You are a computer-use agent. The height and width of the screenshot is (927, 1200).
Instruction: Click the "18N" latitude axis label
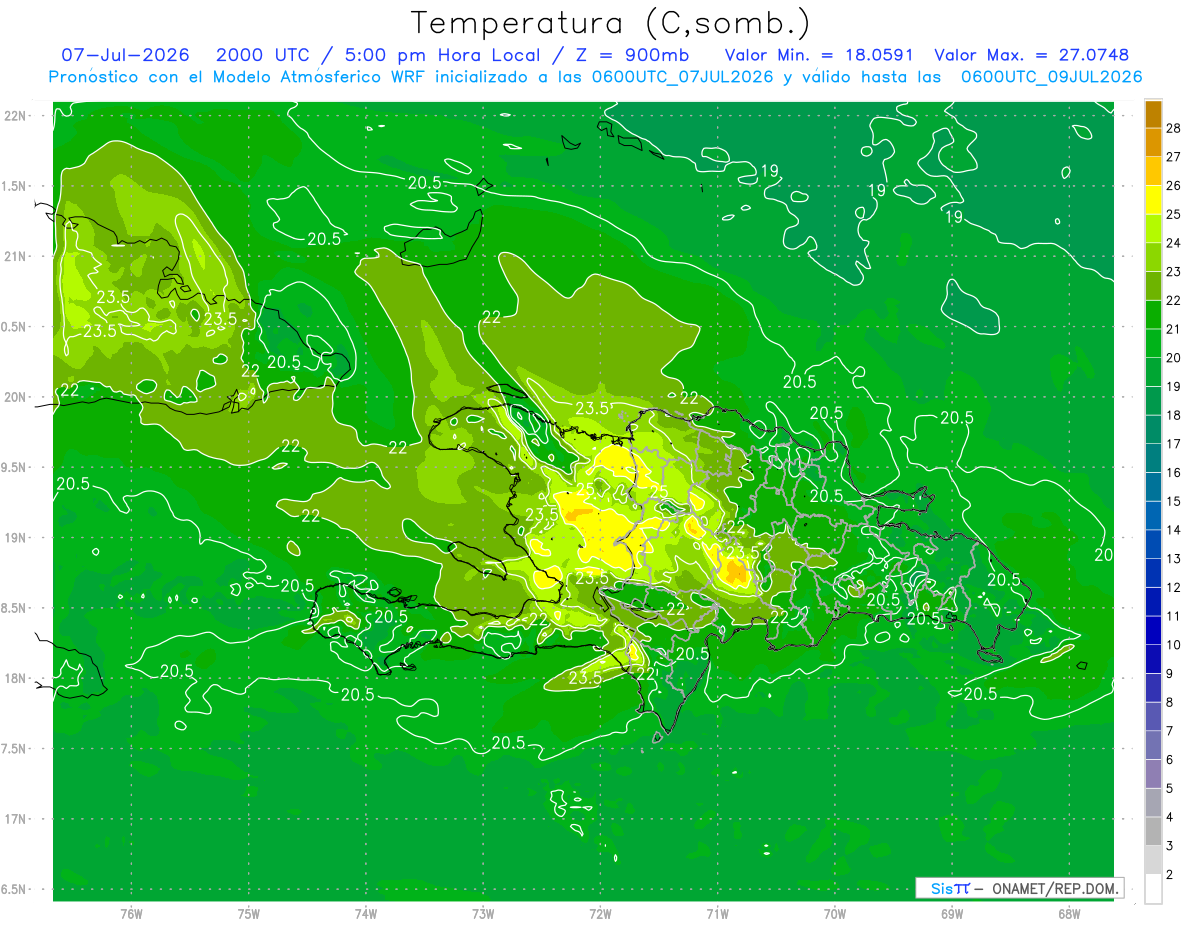tap(15, 678)
